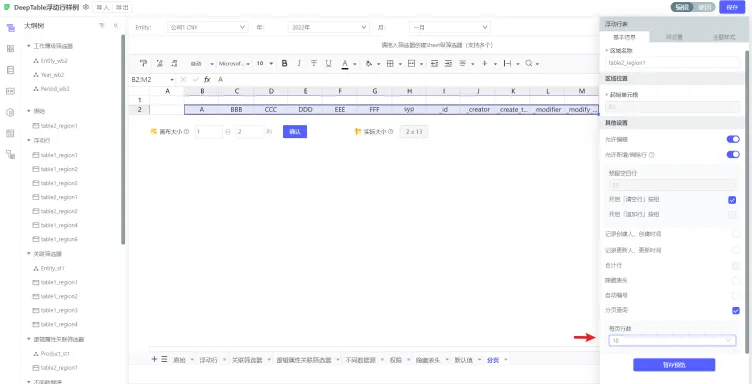Open the Entity filter dropdown
Image resolution: width=752 pixels, height=384 pixels.
pos(208,27)
